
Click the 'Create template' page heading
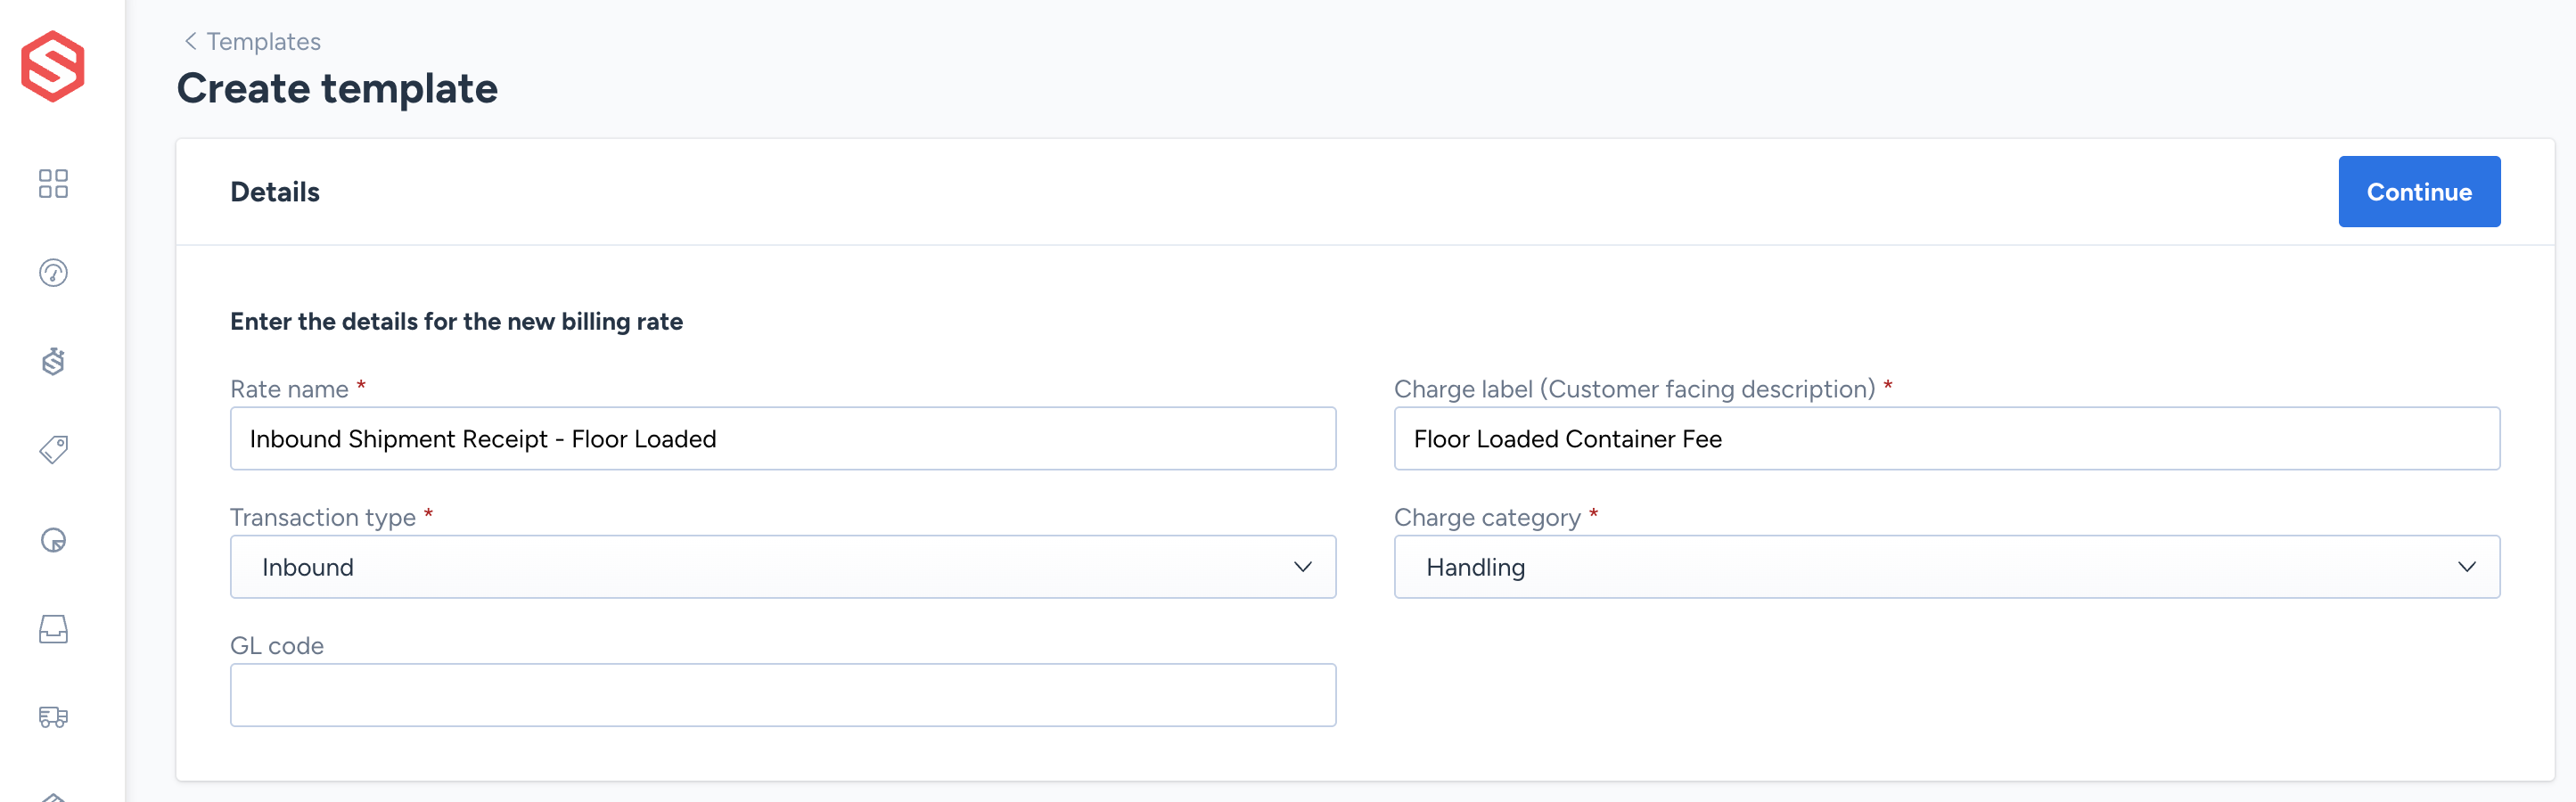[337, 89]
